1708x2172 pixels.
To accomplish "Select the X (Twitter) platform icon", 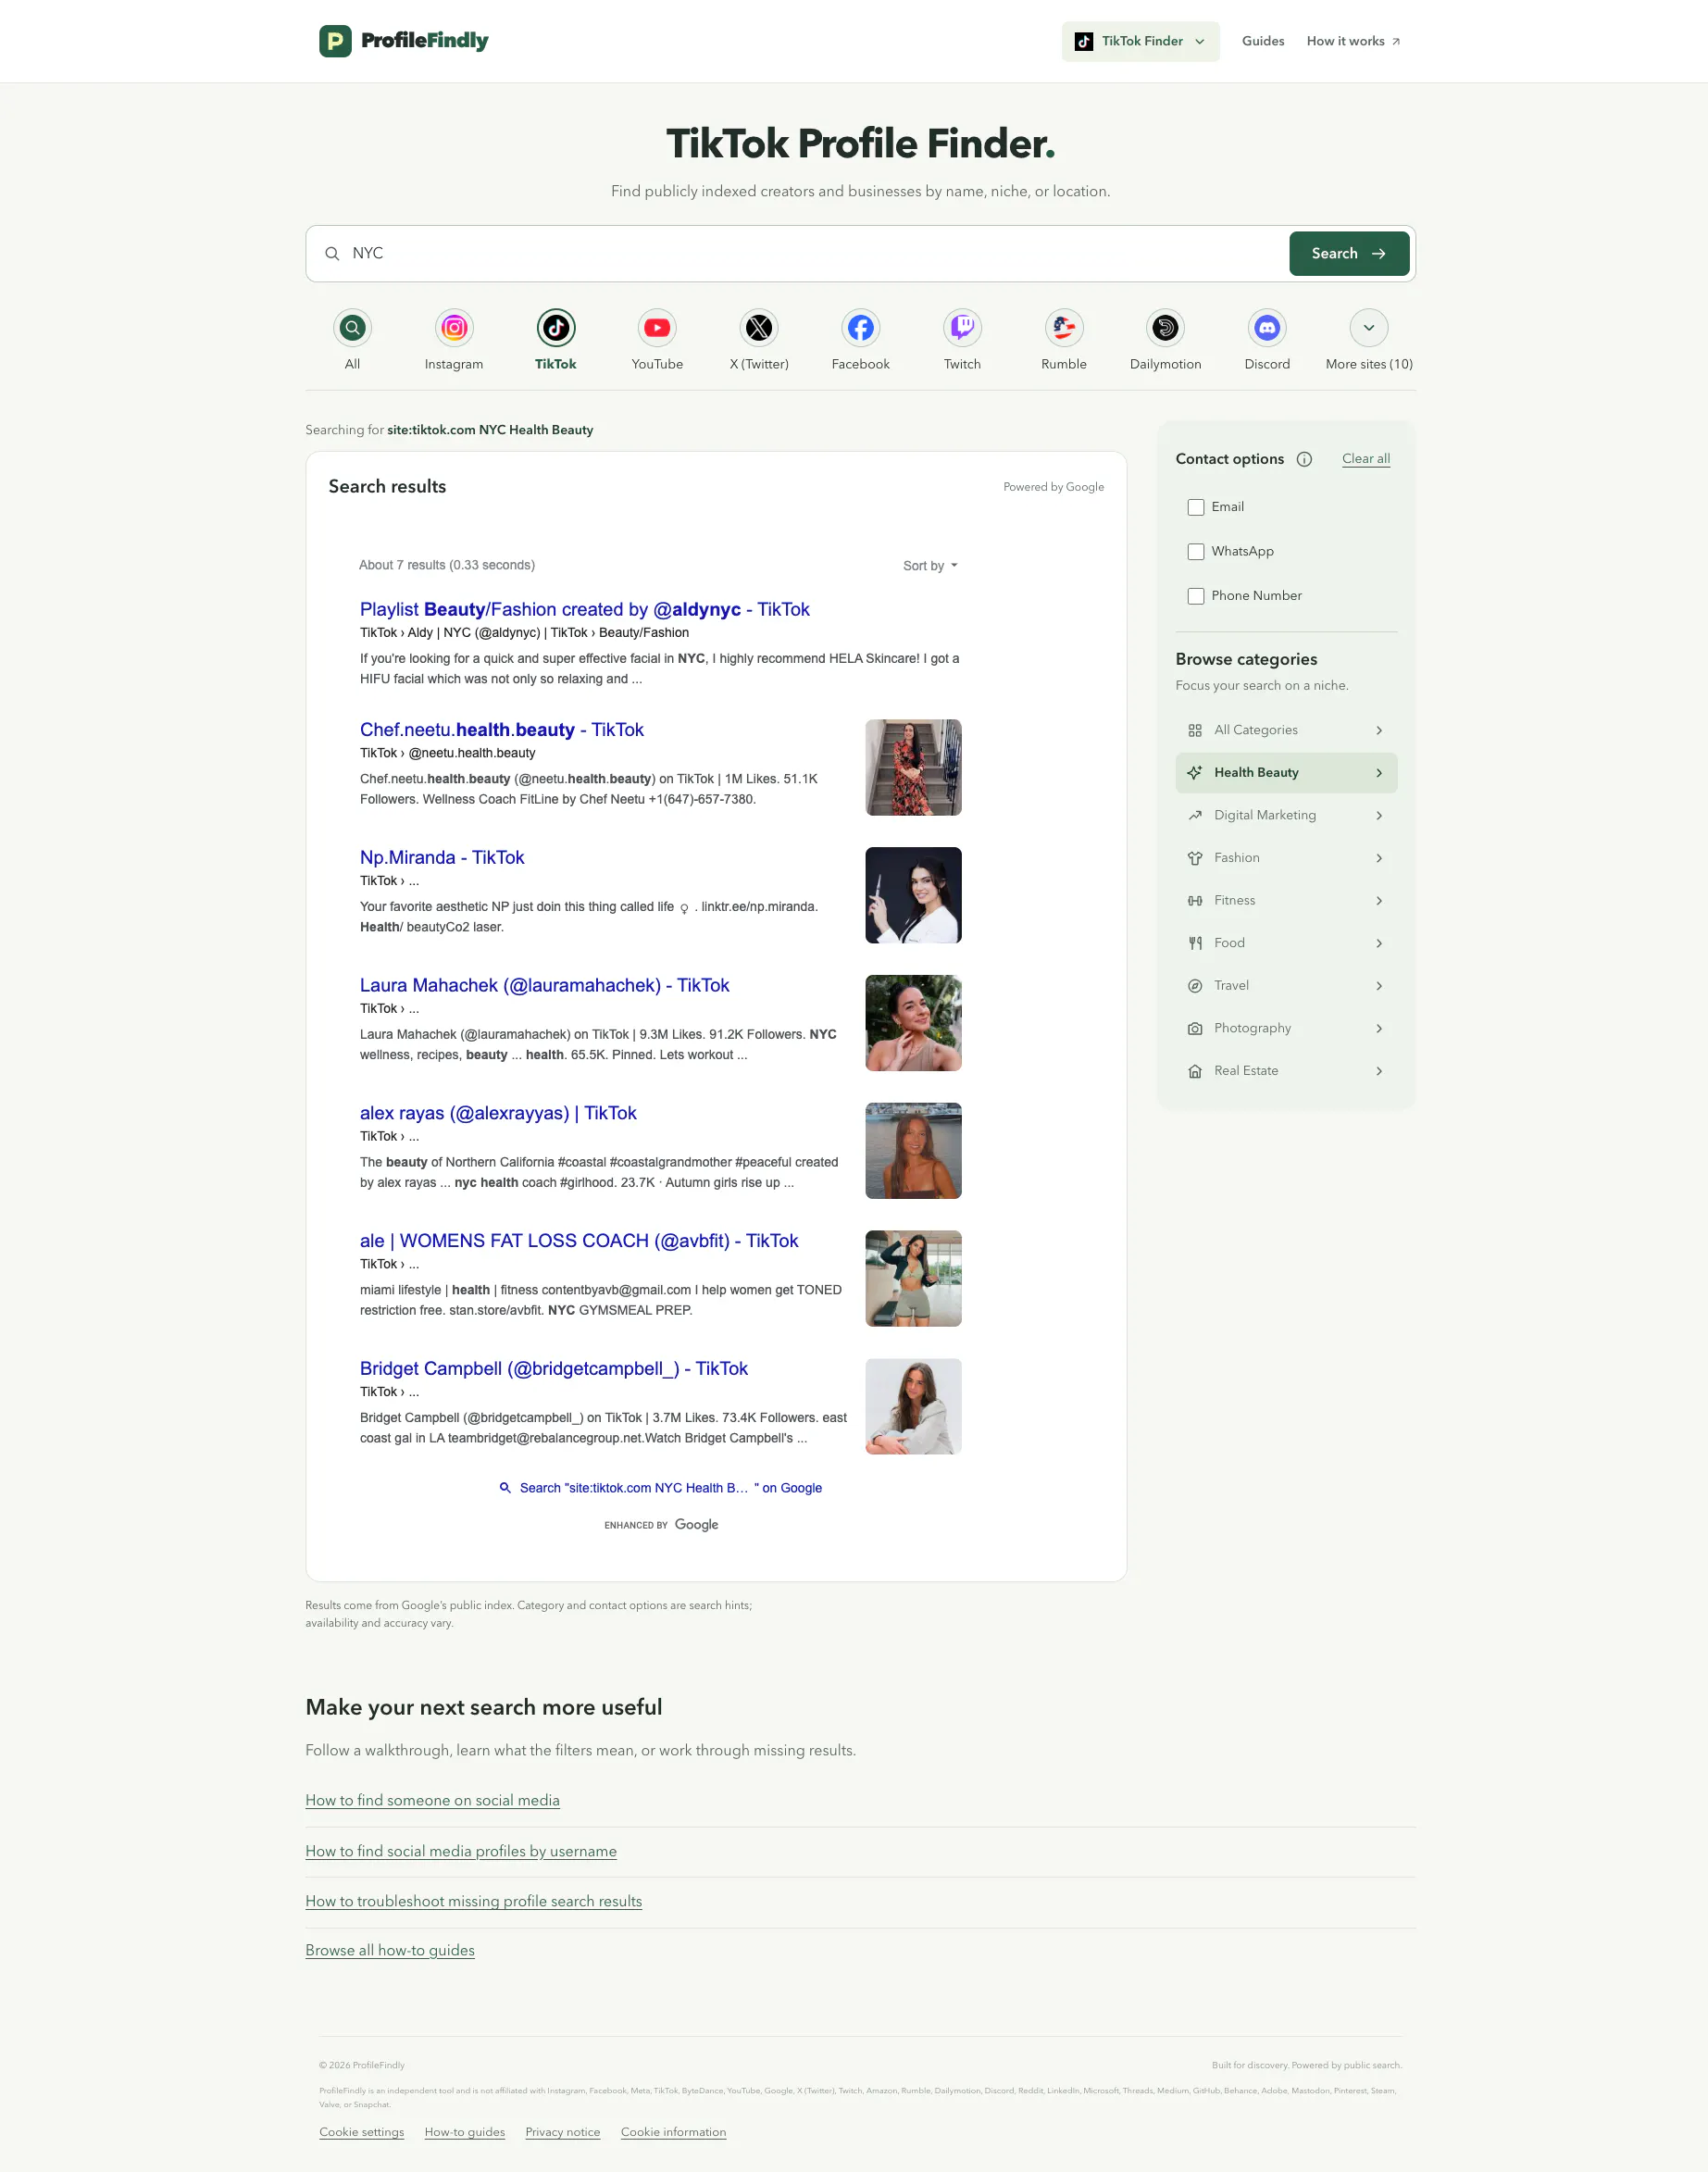I will 759,327.
